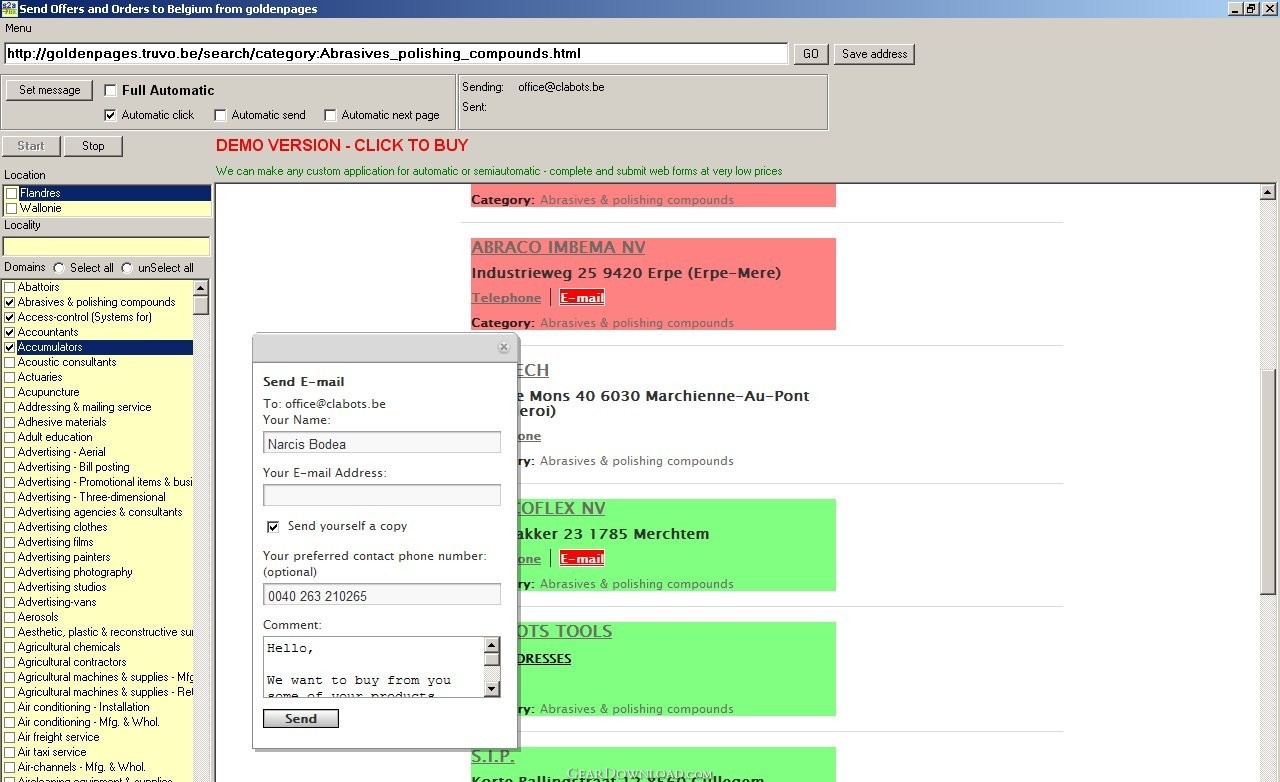This screenshot has width=1280, height=782.
Task: Enable the Full Automatic checkbox
Action: click(x=111, y=90)
